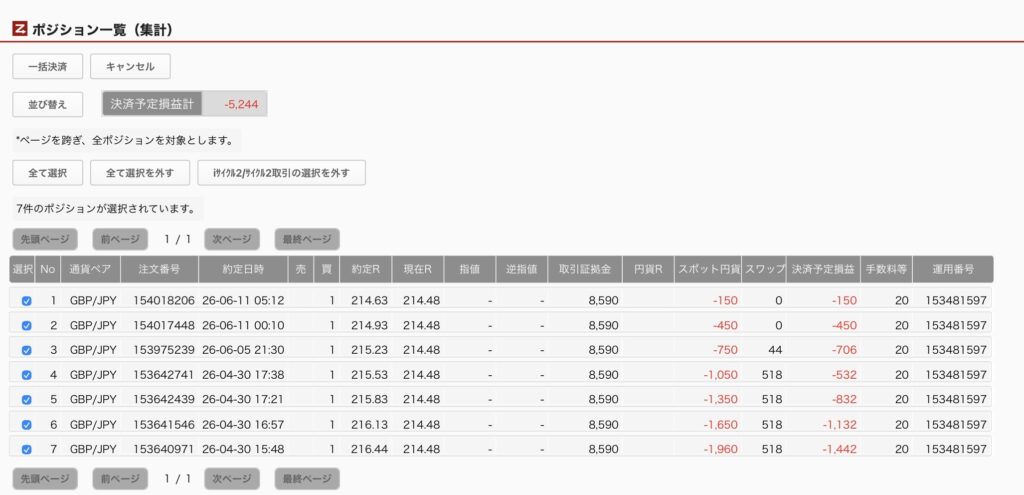Viewport: 1024px width, 495px height.
Task: Click the bottom 最終ページ button
Action: click(x=307, y=479)
